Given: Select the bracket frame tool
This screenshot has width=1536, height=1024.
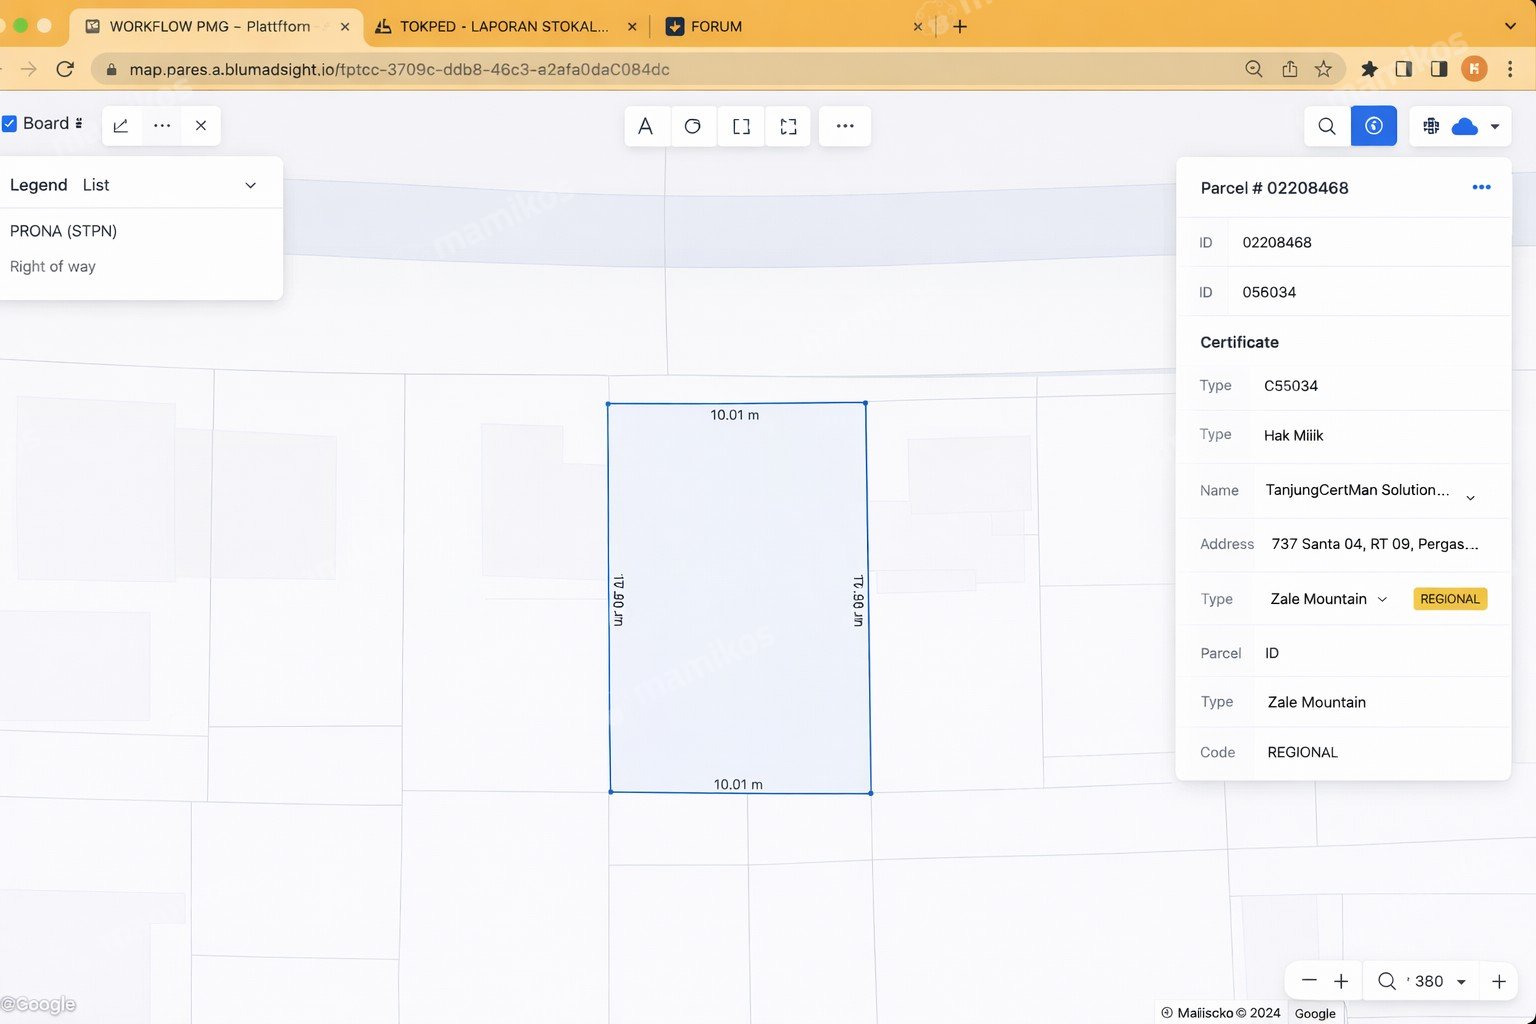Looking at the screenshot, I should coord(741,126).
